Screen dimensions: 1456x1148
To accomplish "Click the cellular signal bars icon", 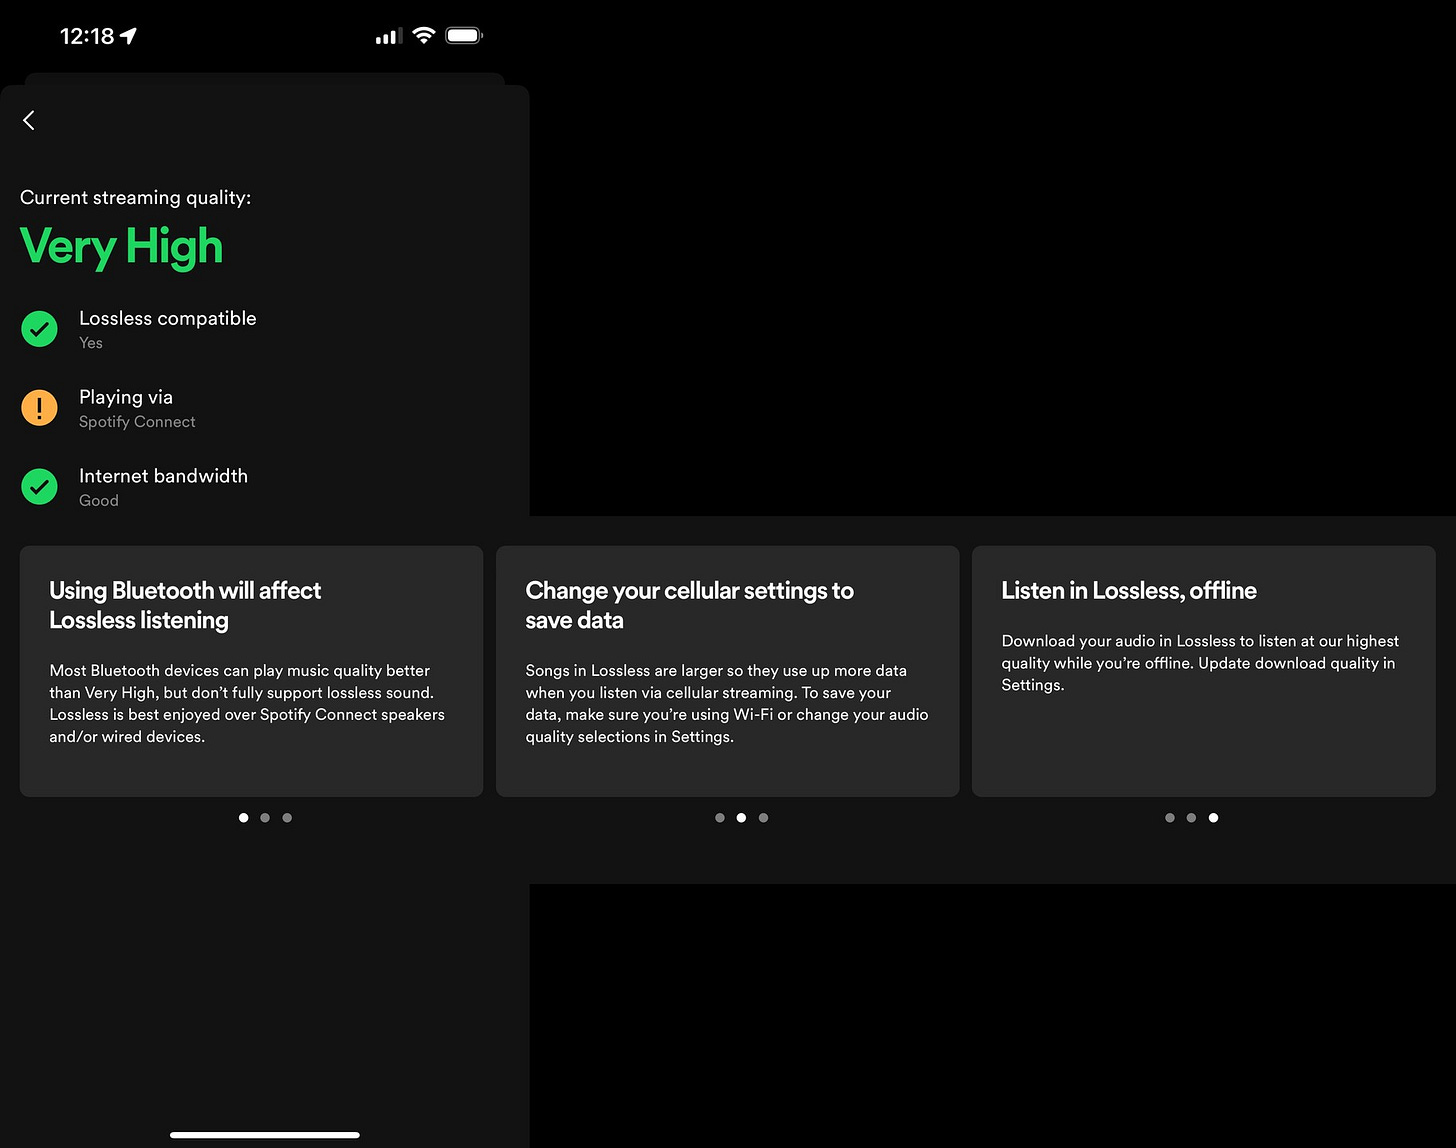I will 388,37.
